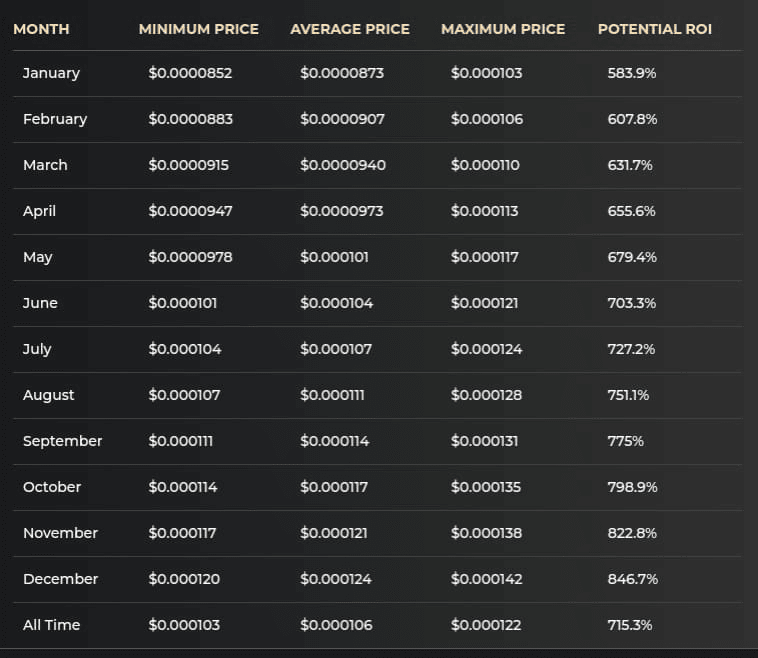This screenshot has width=758, height=658.
Task: Select January's minimum price $0.0000852
Action: [x=190, y=73]
